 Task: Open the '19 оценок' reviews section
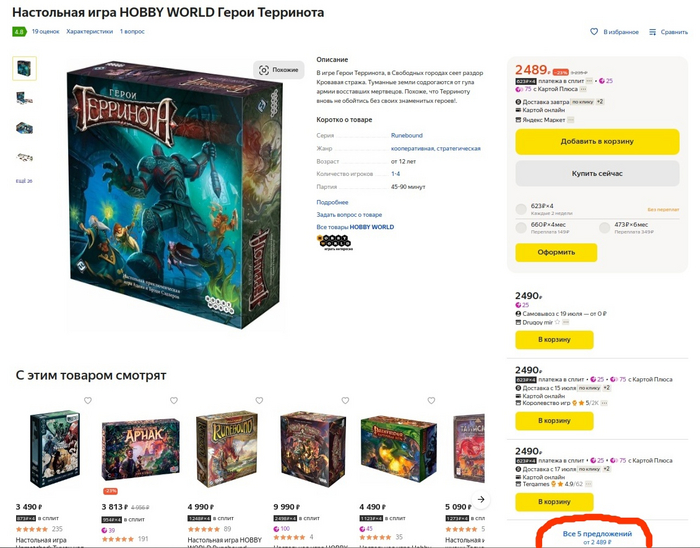tap(46, 32)
